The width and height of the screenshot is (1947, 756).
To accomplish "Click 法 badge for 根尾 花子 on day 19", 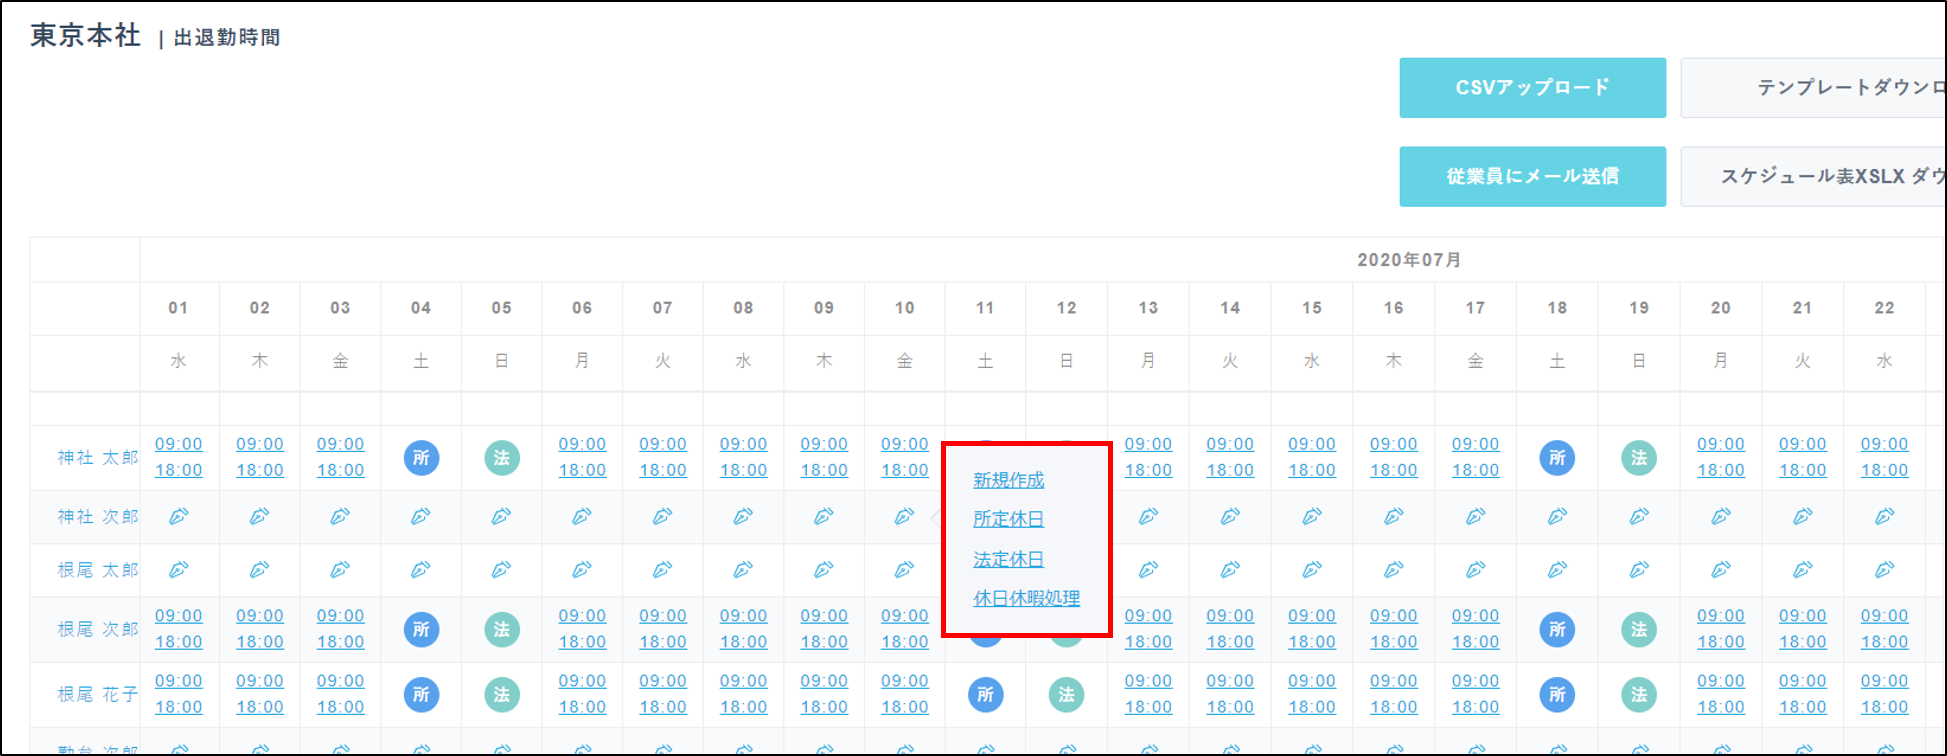I will (1639, 695).
